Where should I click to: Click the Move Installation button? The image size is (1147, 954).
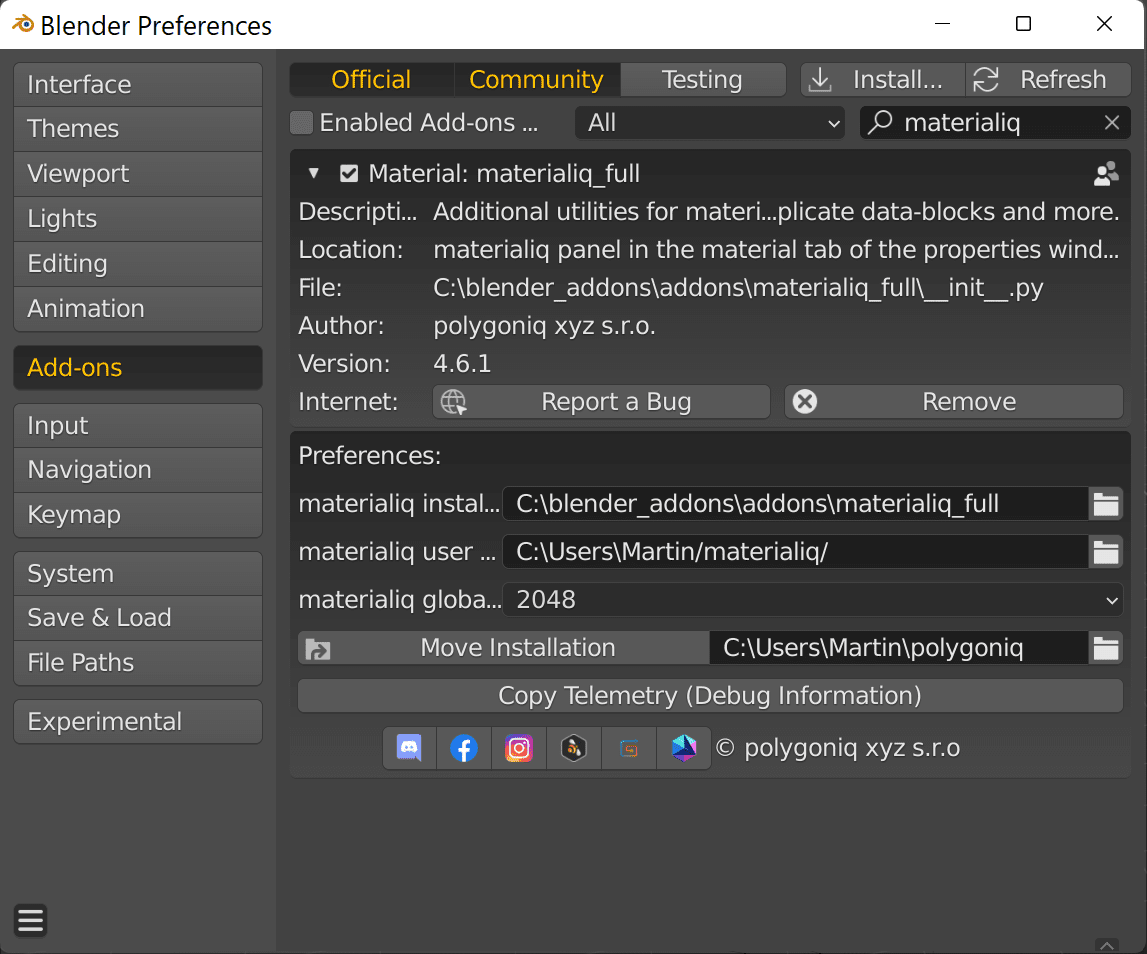[504, 648]
